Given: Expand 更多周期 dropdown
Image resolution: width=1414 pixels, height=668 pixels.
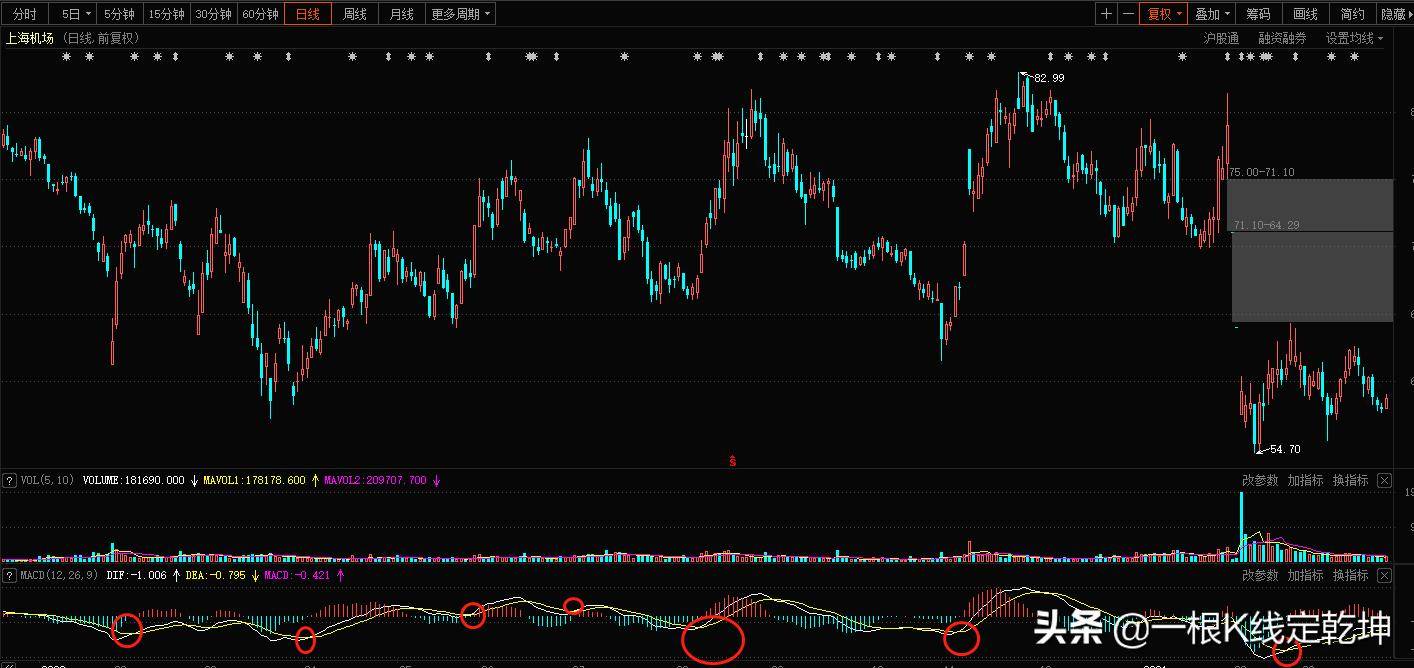Looking at the screenshot, I should coord(461,14).
